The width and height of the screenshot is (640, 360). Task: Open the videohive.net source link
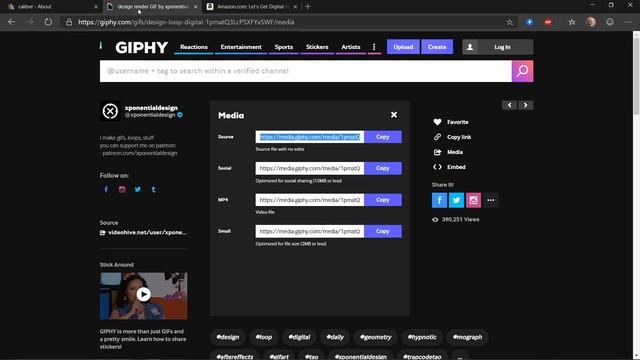point(144,232)
